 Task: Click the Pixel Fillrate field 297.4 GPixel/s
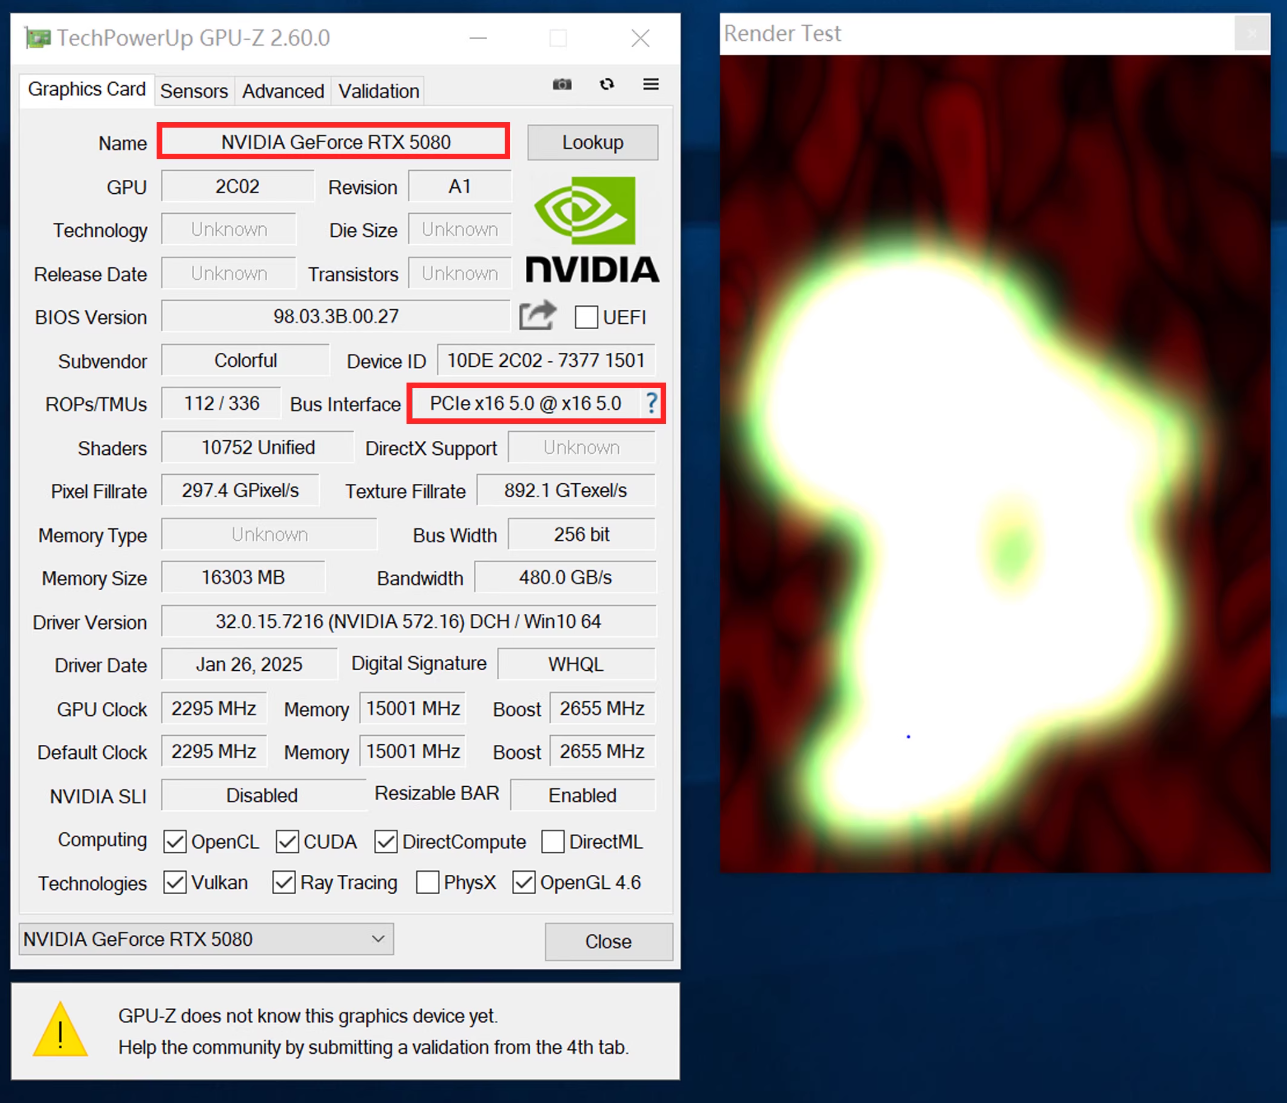pyautogui.click(x=240, y=491)
